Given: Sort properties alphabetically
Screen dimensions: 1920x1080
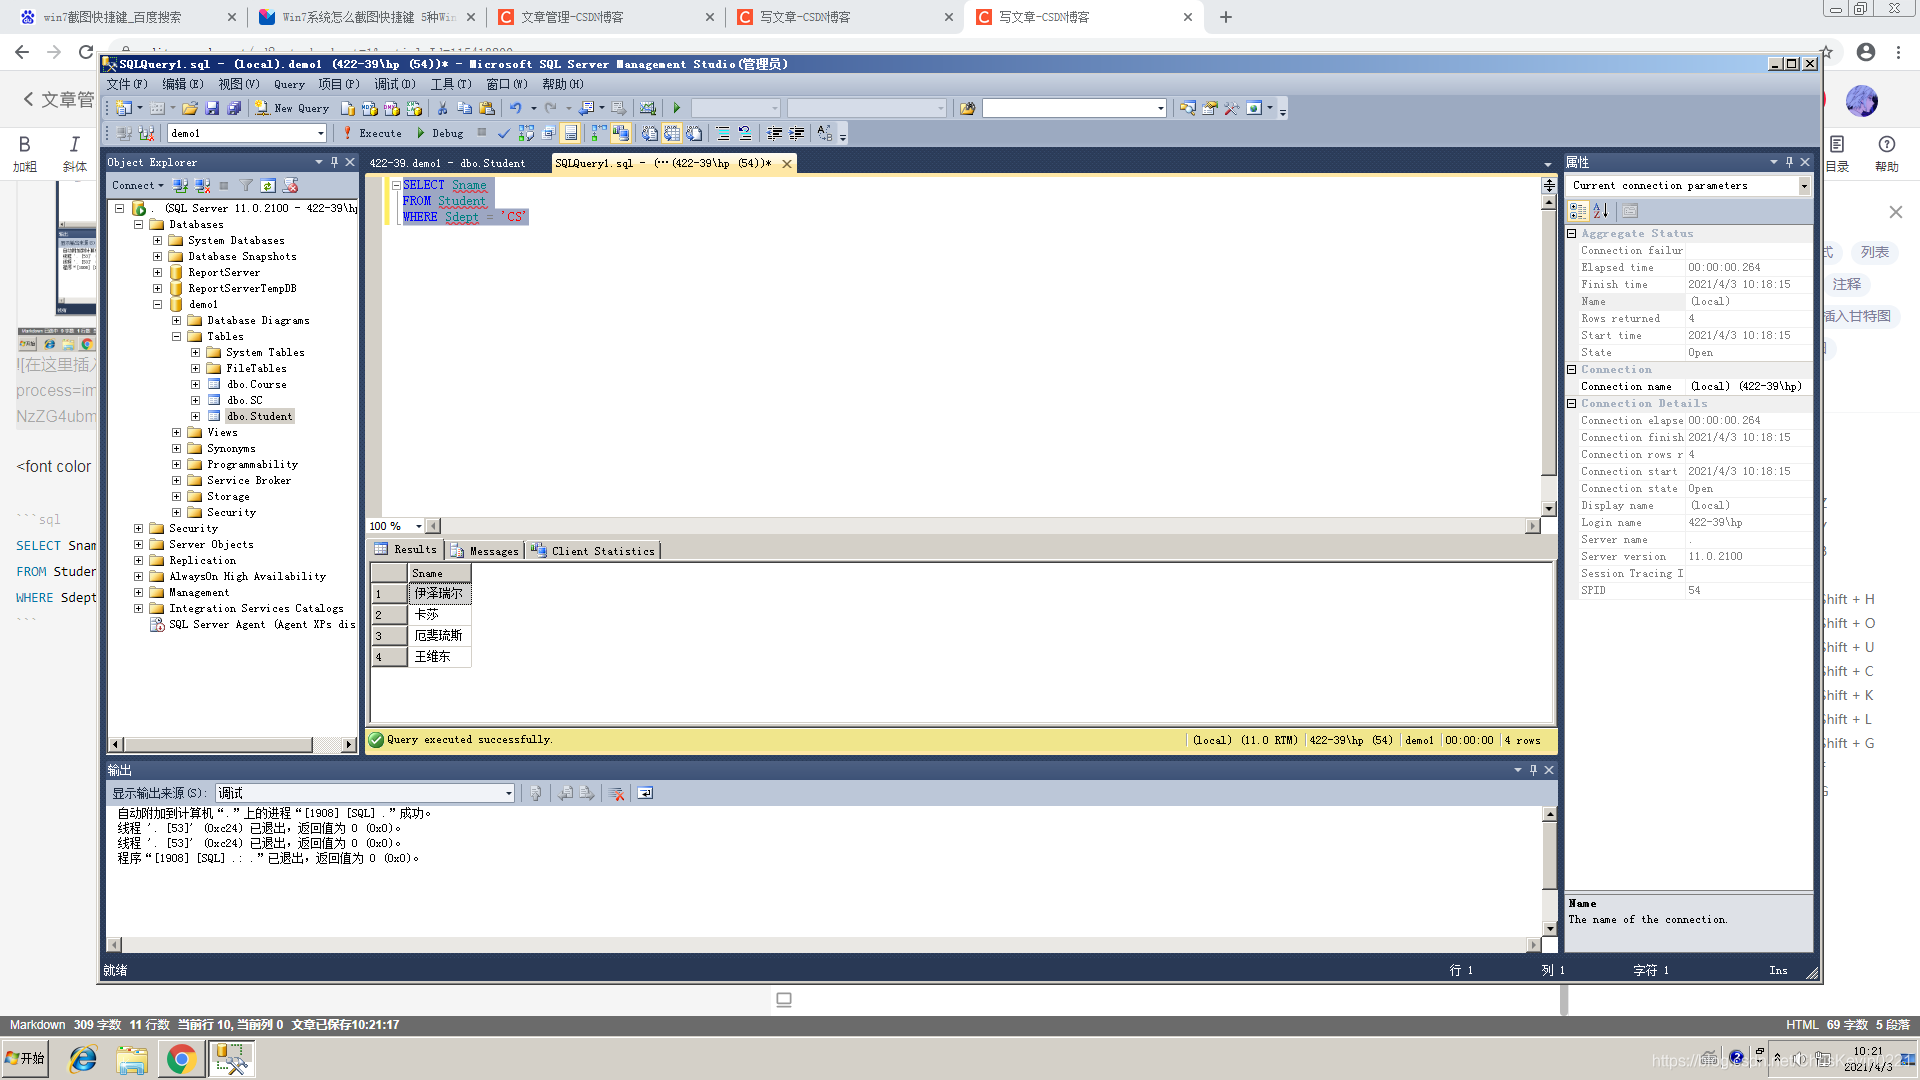Looking at the screenshot, I should tap(1600, 211).
